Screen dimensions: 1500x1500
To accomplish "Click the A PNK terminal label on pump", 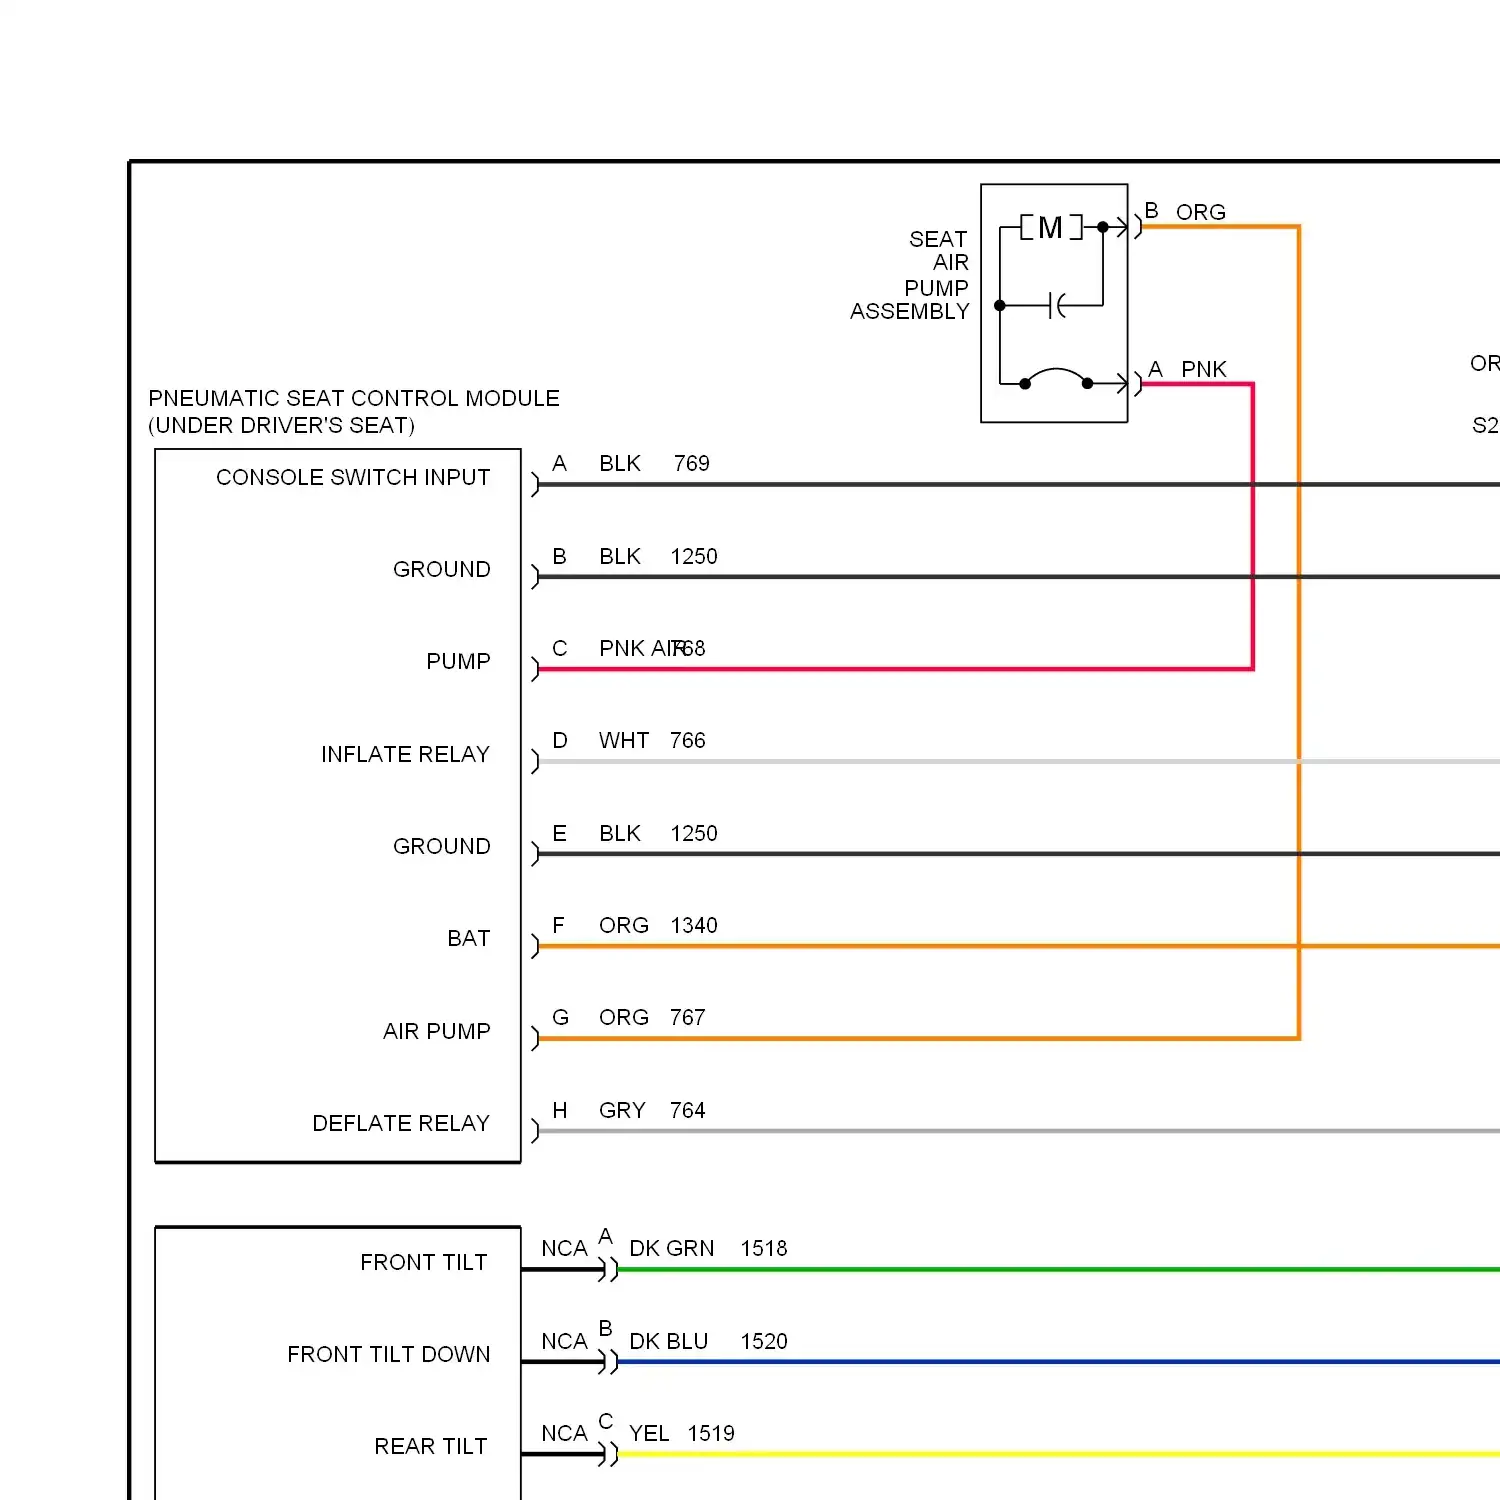I will point(1187,369).
